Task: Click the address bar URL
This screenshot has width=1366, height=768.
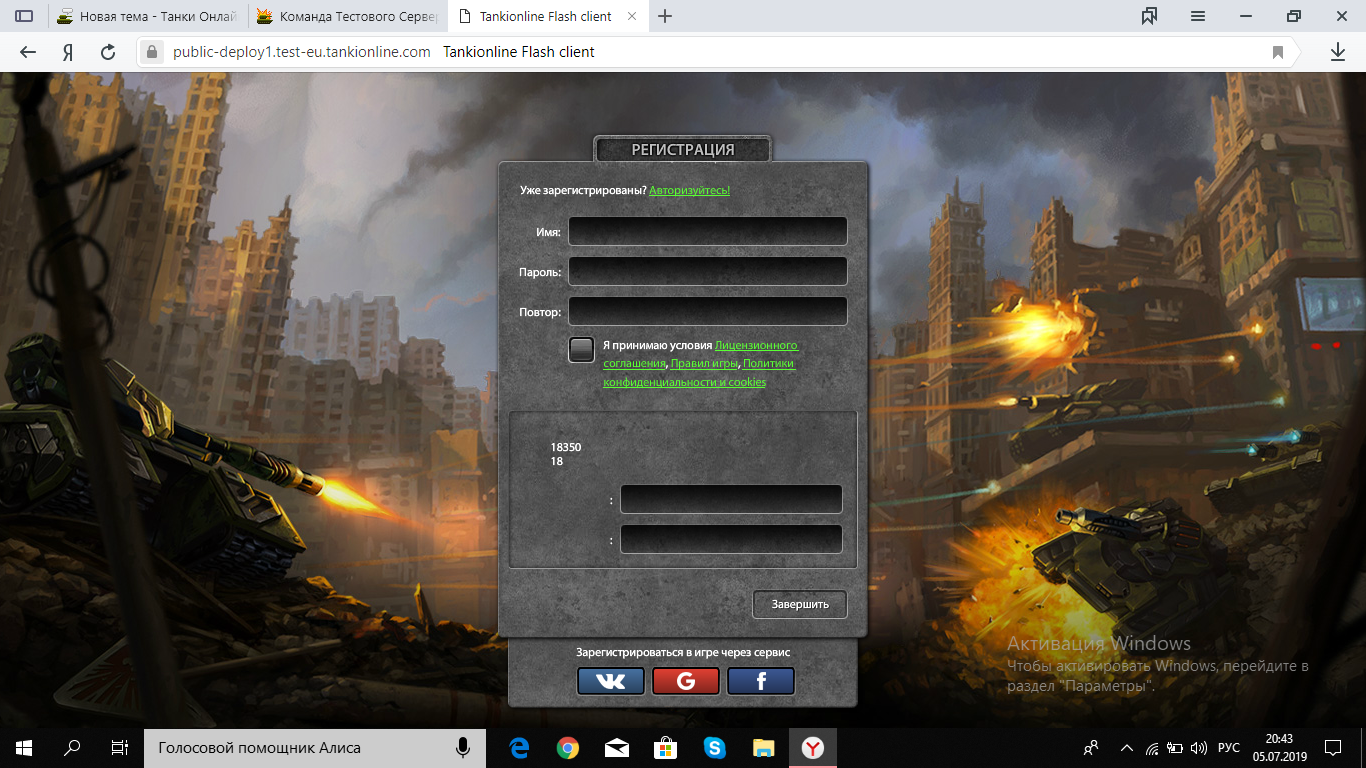Action: 302,52
